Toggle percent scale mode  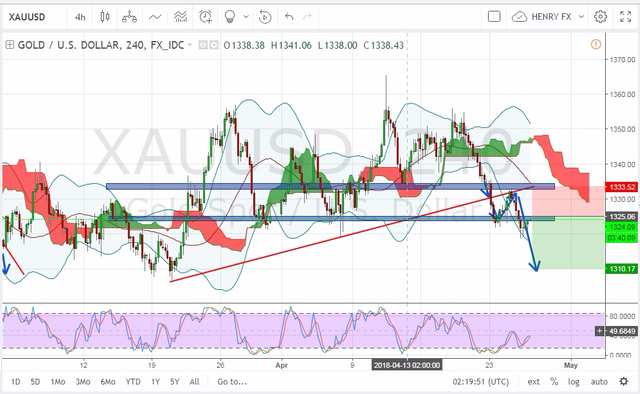click(554, 382)
